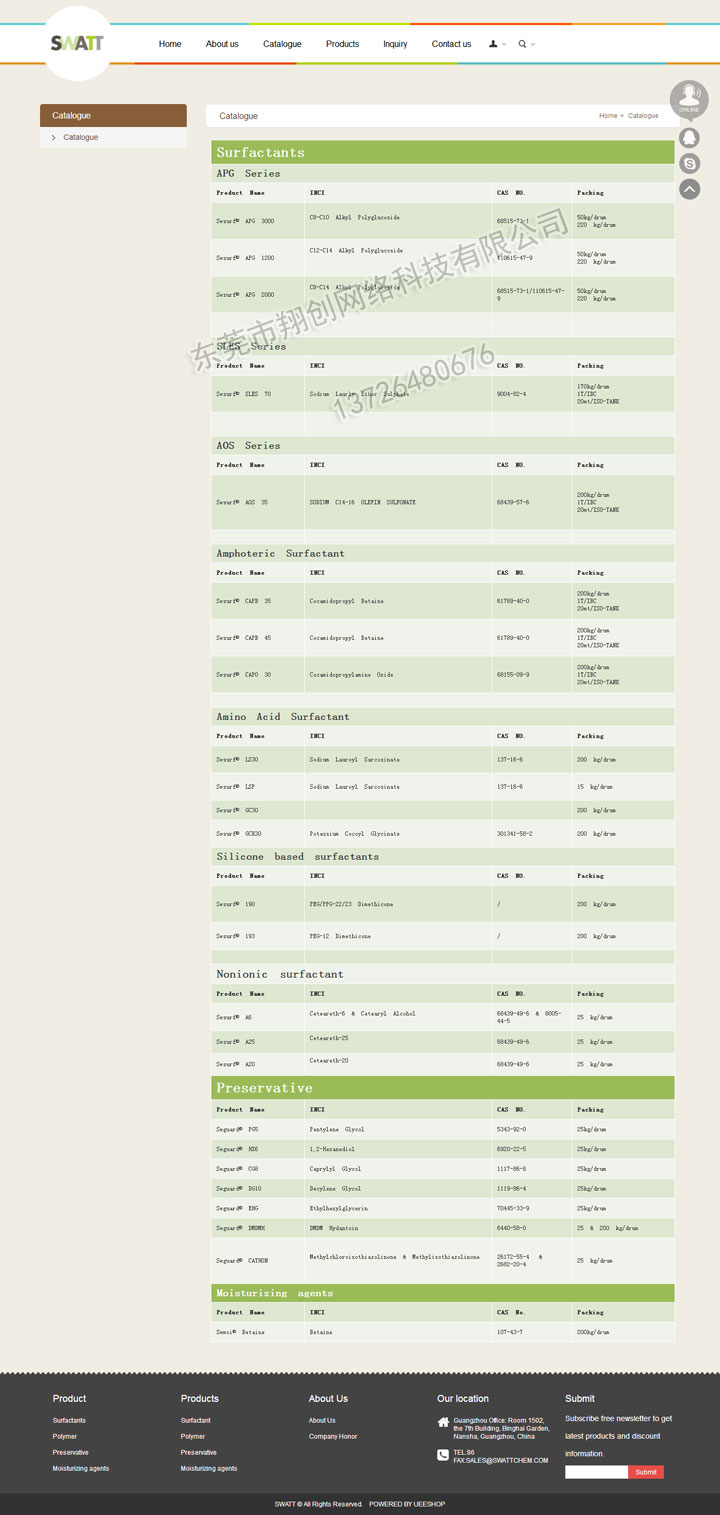Expand the Catalogue sidebar item

coord(80,137)
